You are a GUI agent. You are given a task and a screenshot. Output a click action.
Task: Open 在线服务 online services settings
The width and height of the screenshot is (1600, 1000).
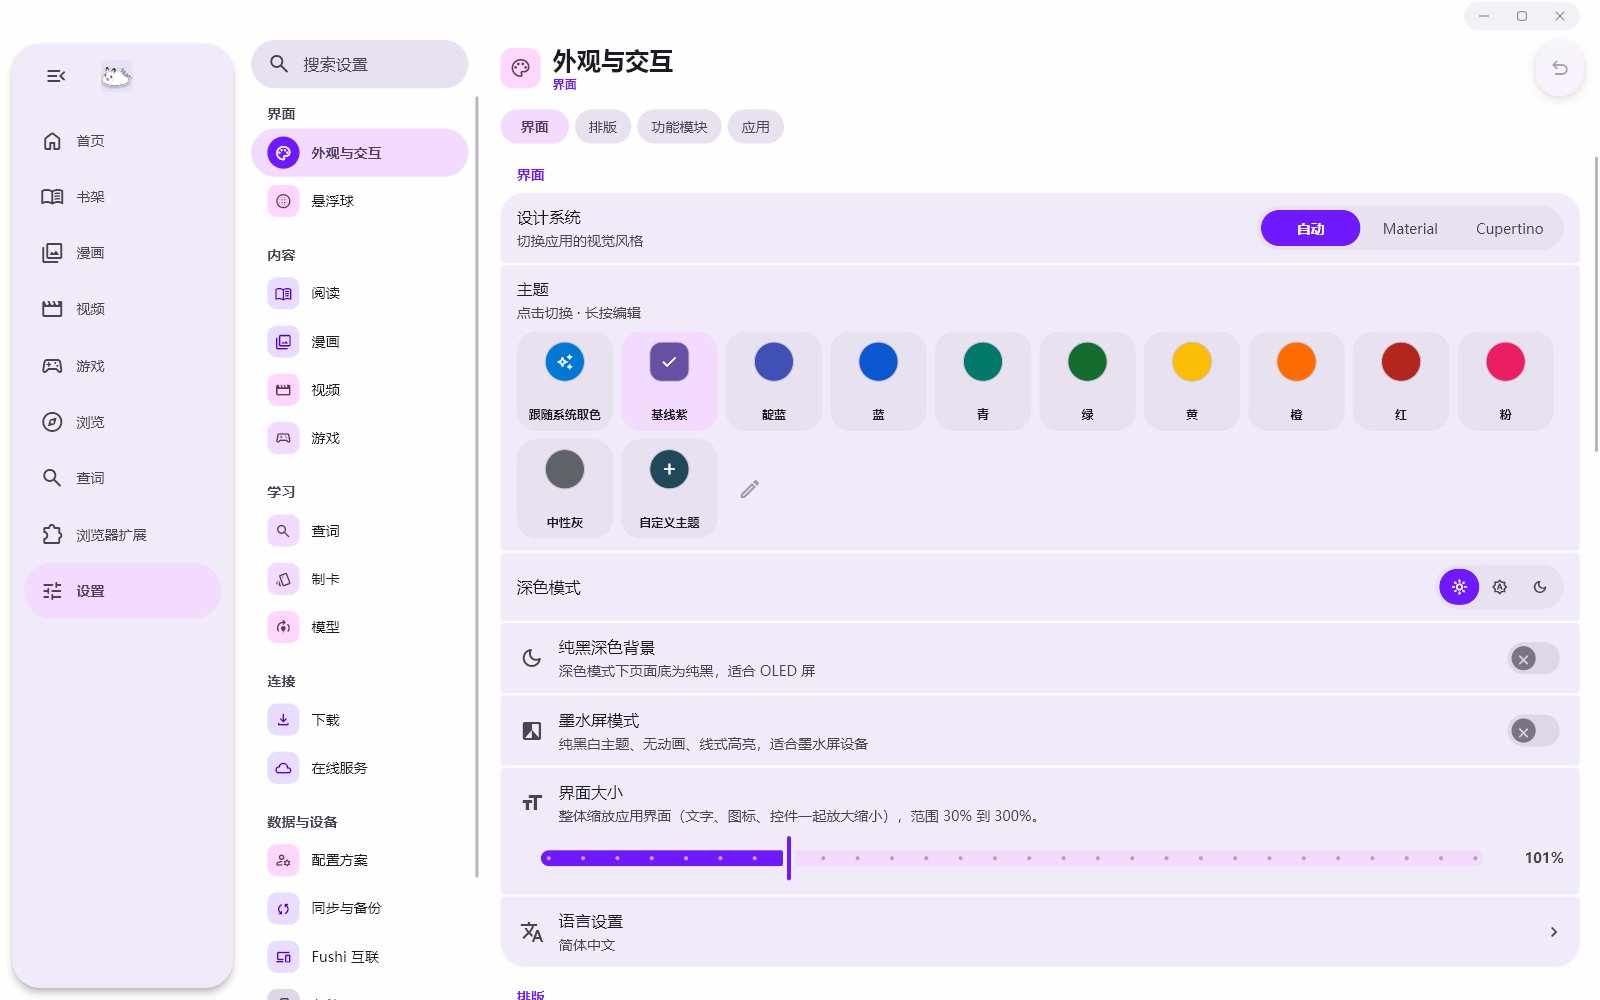360,768
